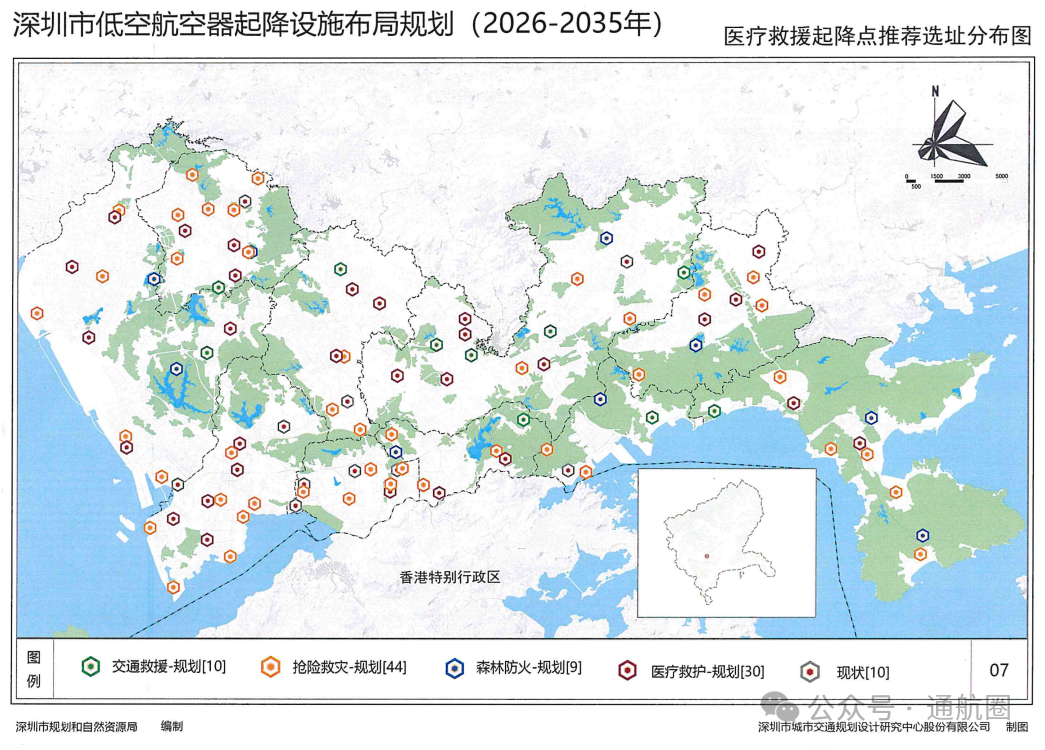Screen dimensions: 1045x750
Task: Click the footer word 编制
Action: 172,727
